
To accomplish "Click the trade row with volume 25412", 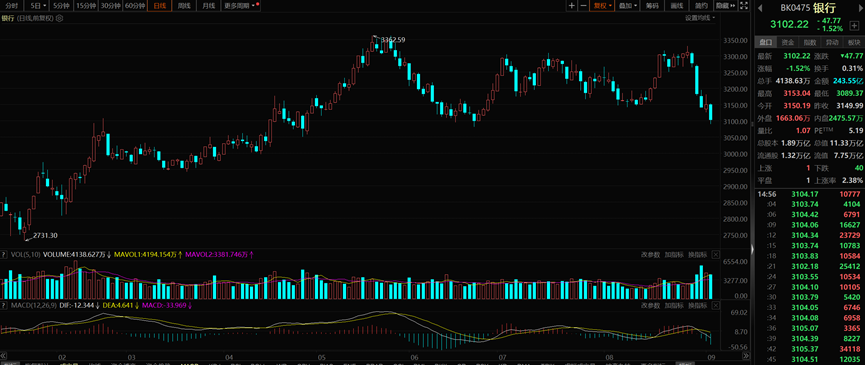I will (x=809, y=266).
